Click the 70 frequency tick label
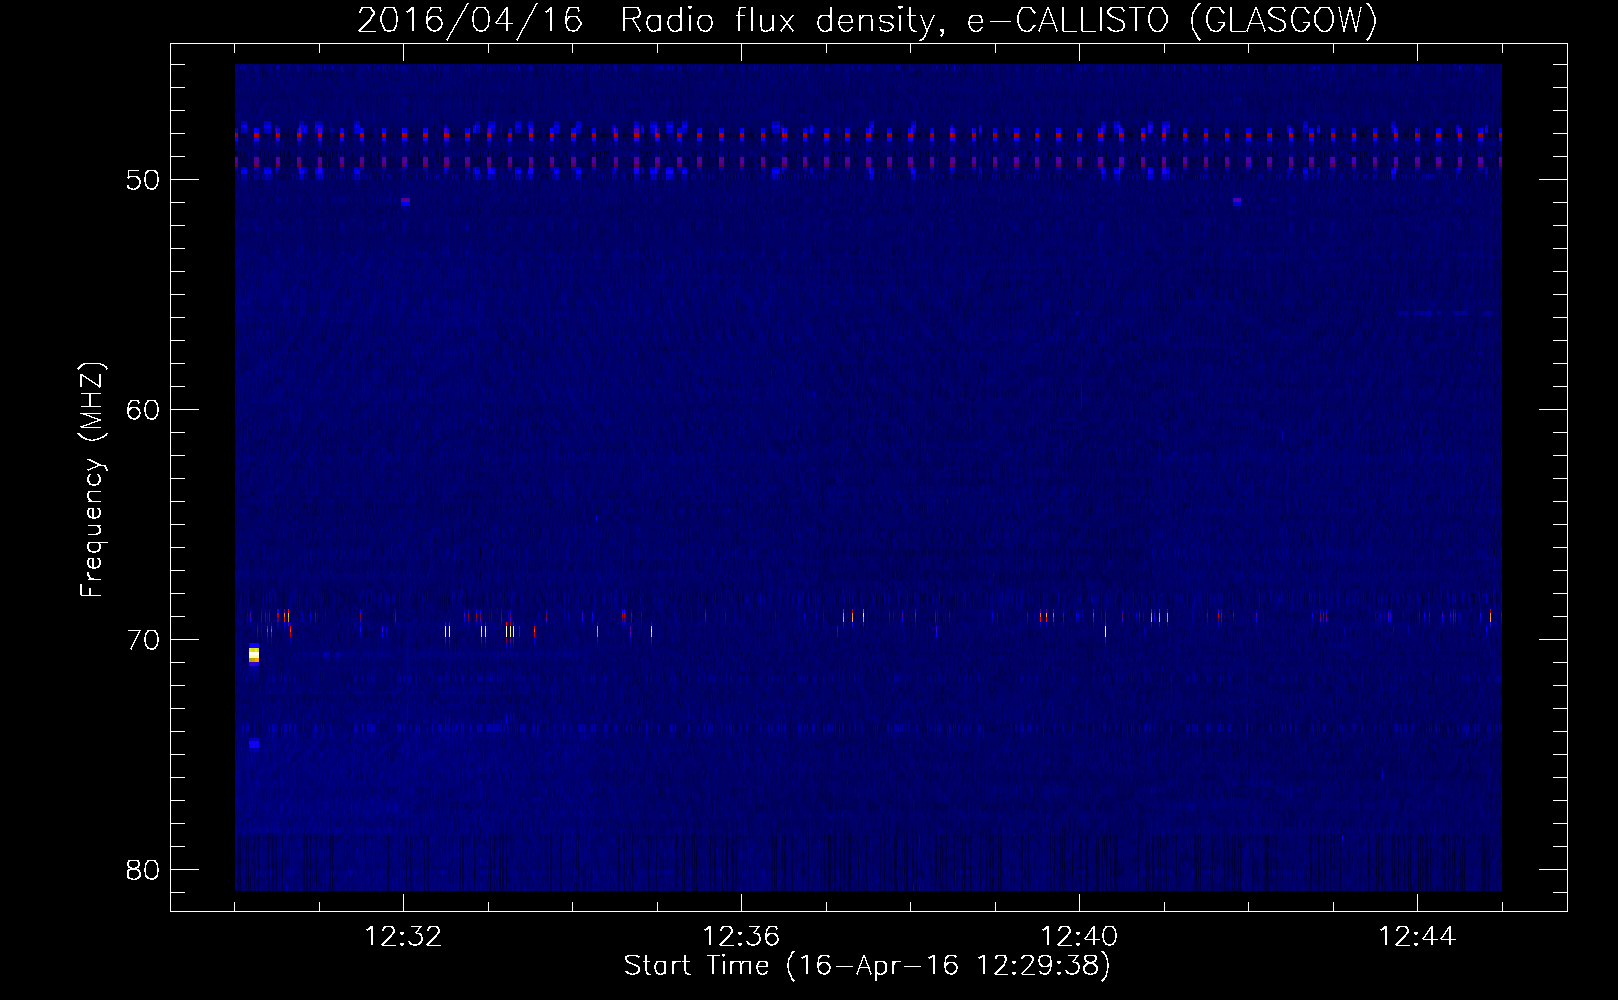 143,640
